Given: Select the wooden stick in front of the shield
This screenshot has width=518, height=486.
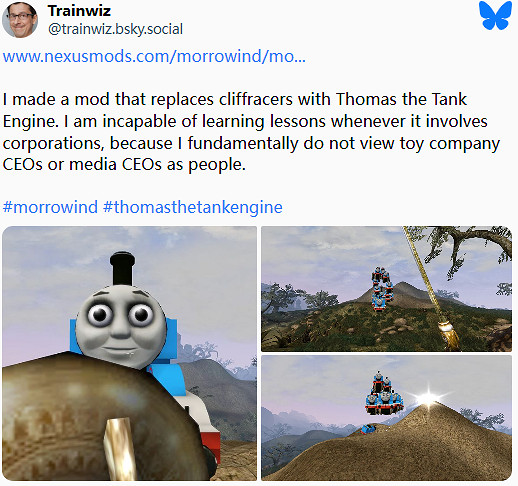Looking at the screenshot, I should pyautogui.click(x=119, y=449).
